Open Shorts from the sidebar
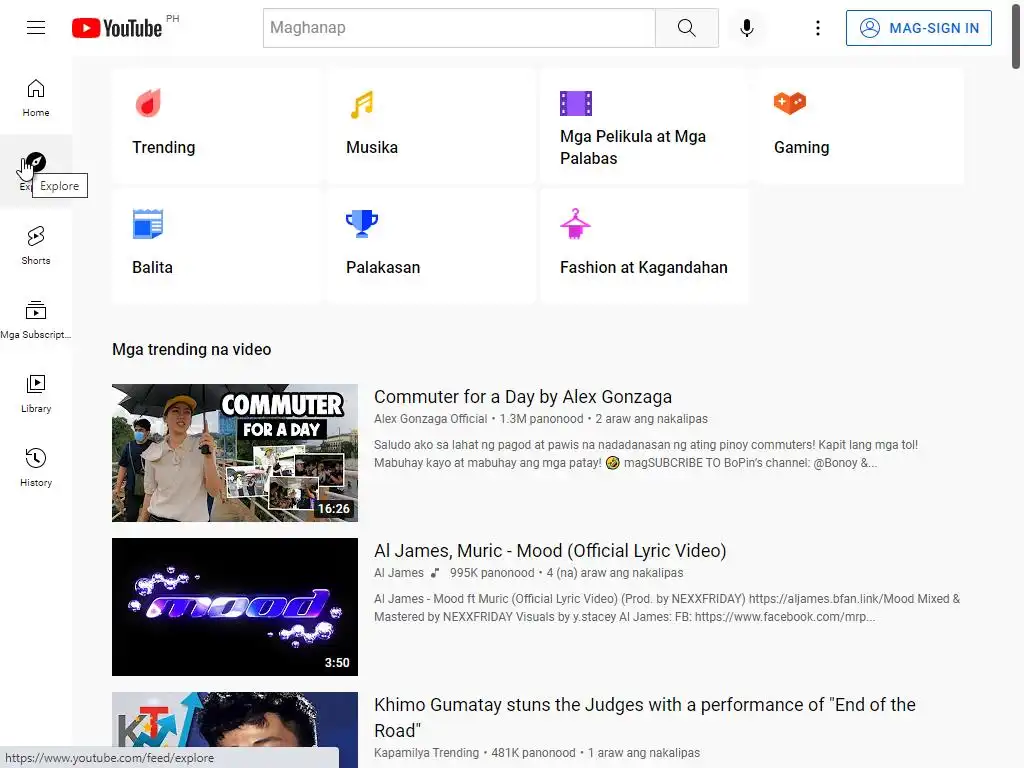 36,246
